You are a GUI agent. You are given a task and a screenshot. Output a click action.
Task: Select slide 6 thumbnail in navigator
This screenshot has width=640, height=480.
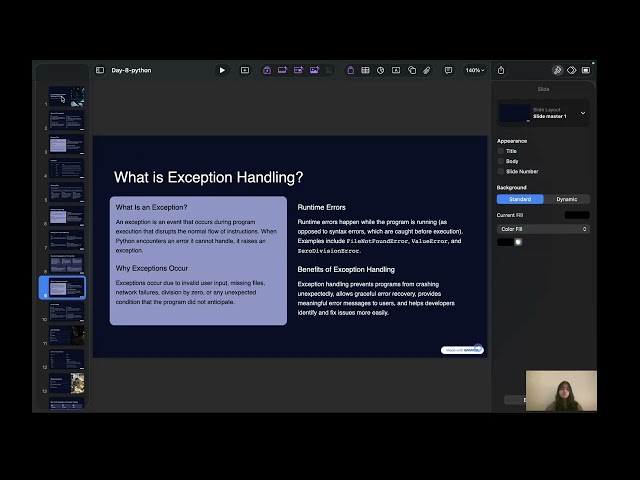[67, 216]
